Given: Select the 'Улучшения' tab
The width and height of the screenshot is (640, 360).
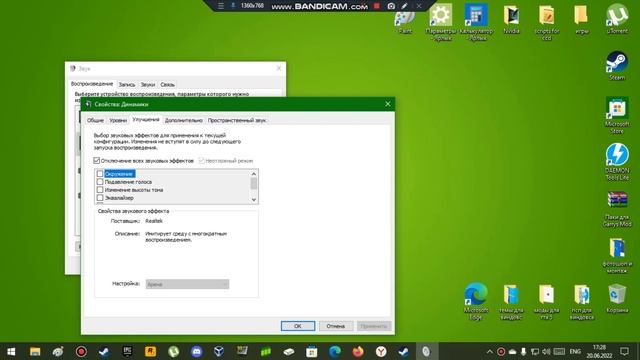Looking at the screenshot, I should pos(146,120).
